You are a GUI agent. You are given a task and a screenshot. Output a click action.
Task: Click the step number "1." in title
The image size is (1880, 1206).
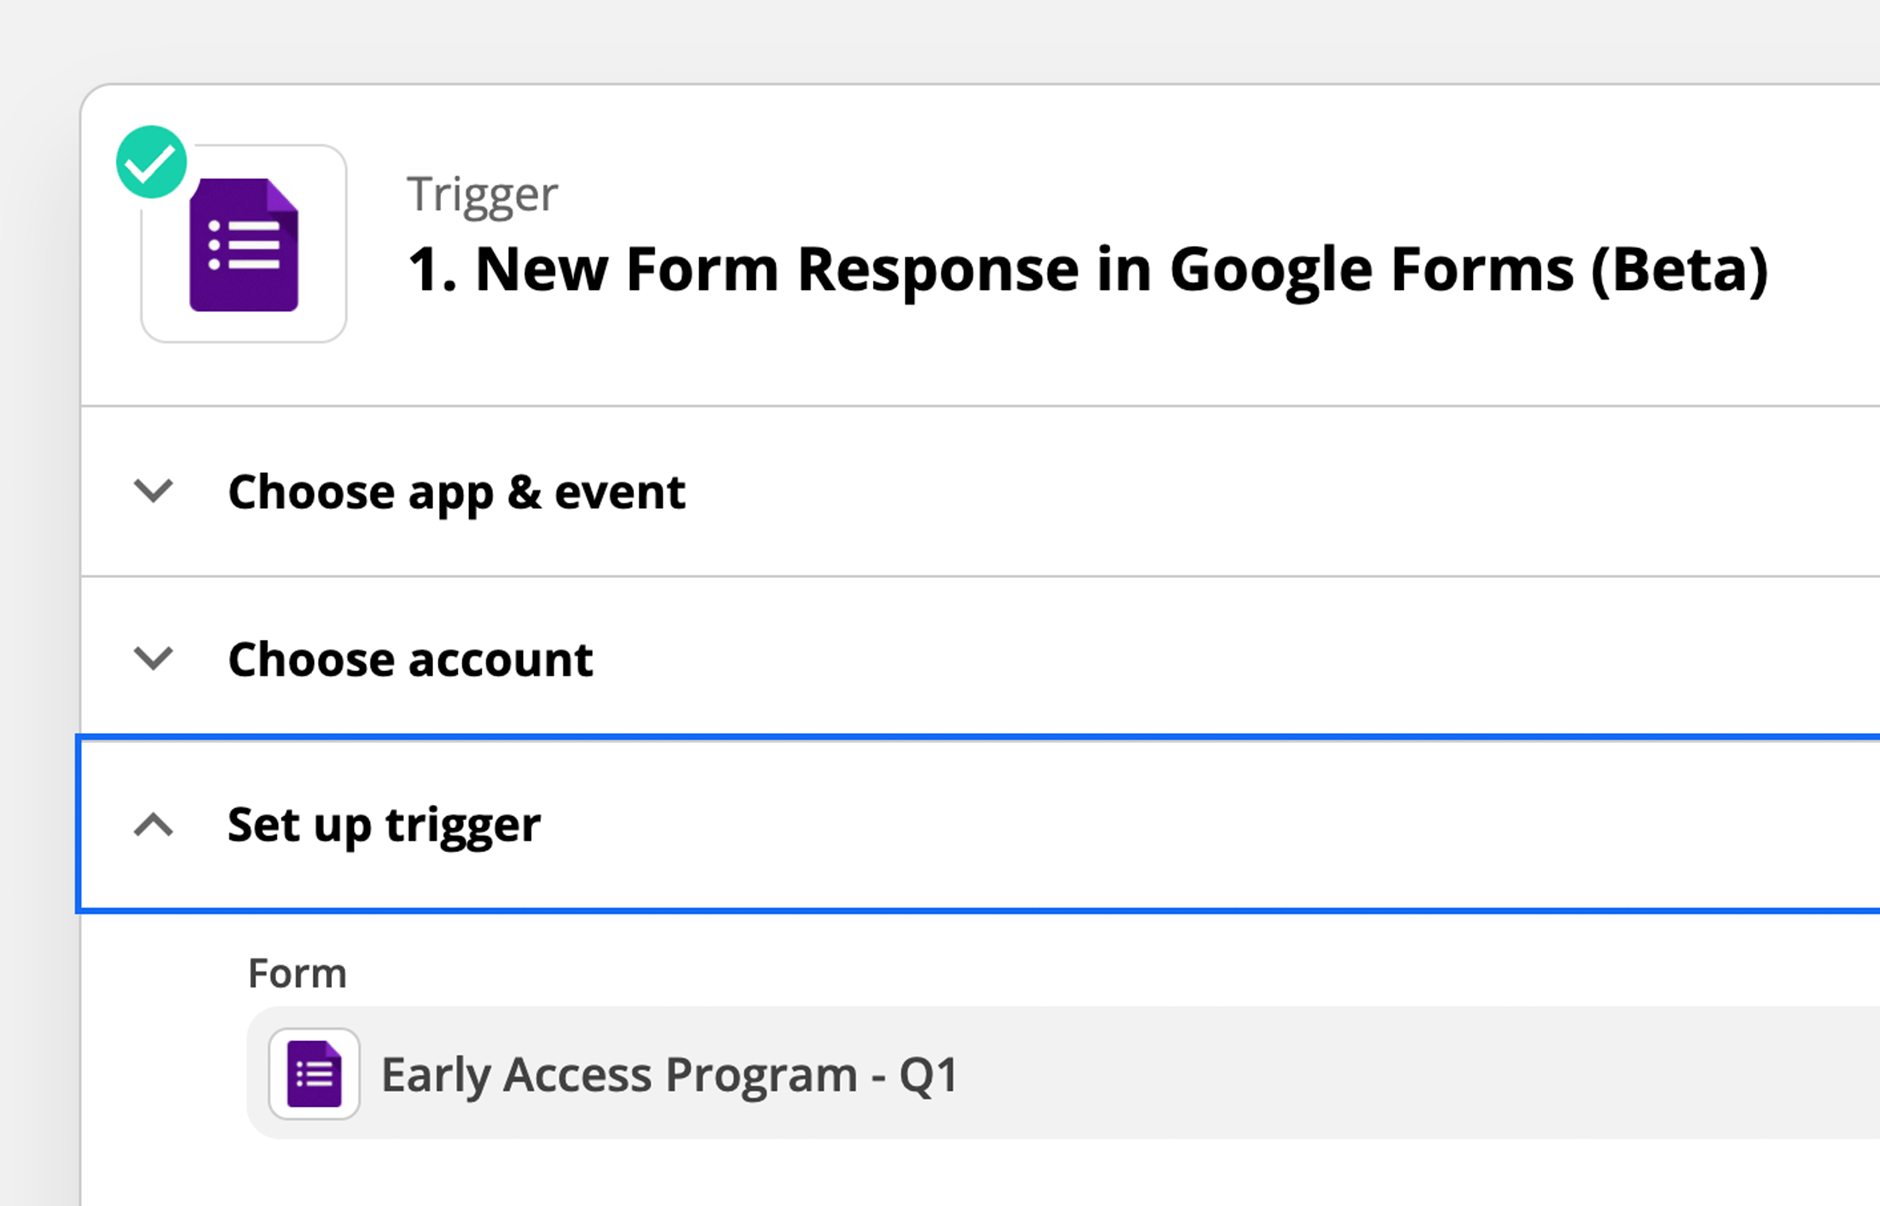click(432, 270)
